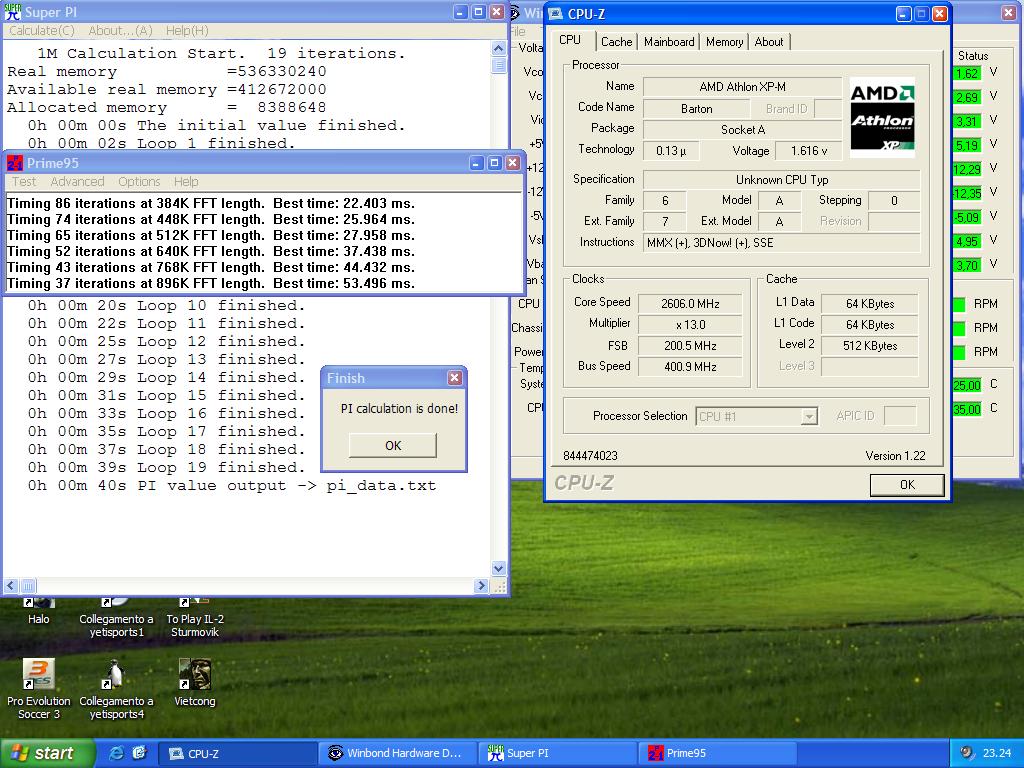Click the Super PI horizontal scroll left arrow
The image size is (1024, 768).
pos(11,586)
